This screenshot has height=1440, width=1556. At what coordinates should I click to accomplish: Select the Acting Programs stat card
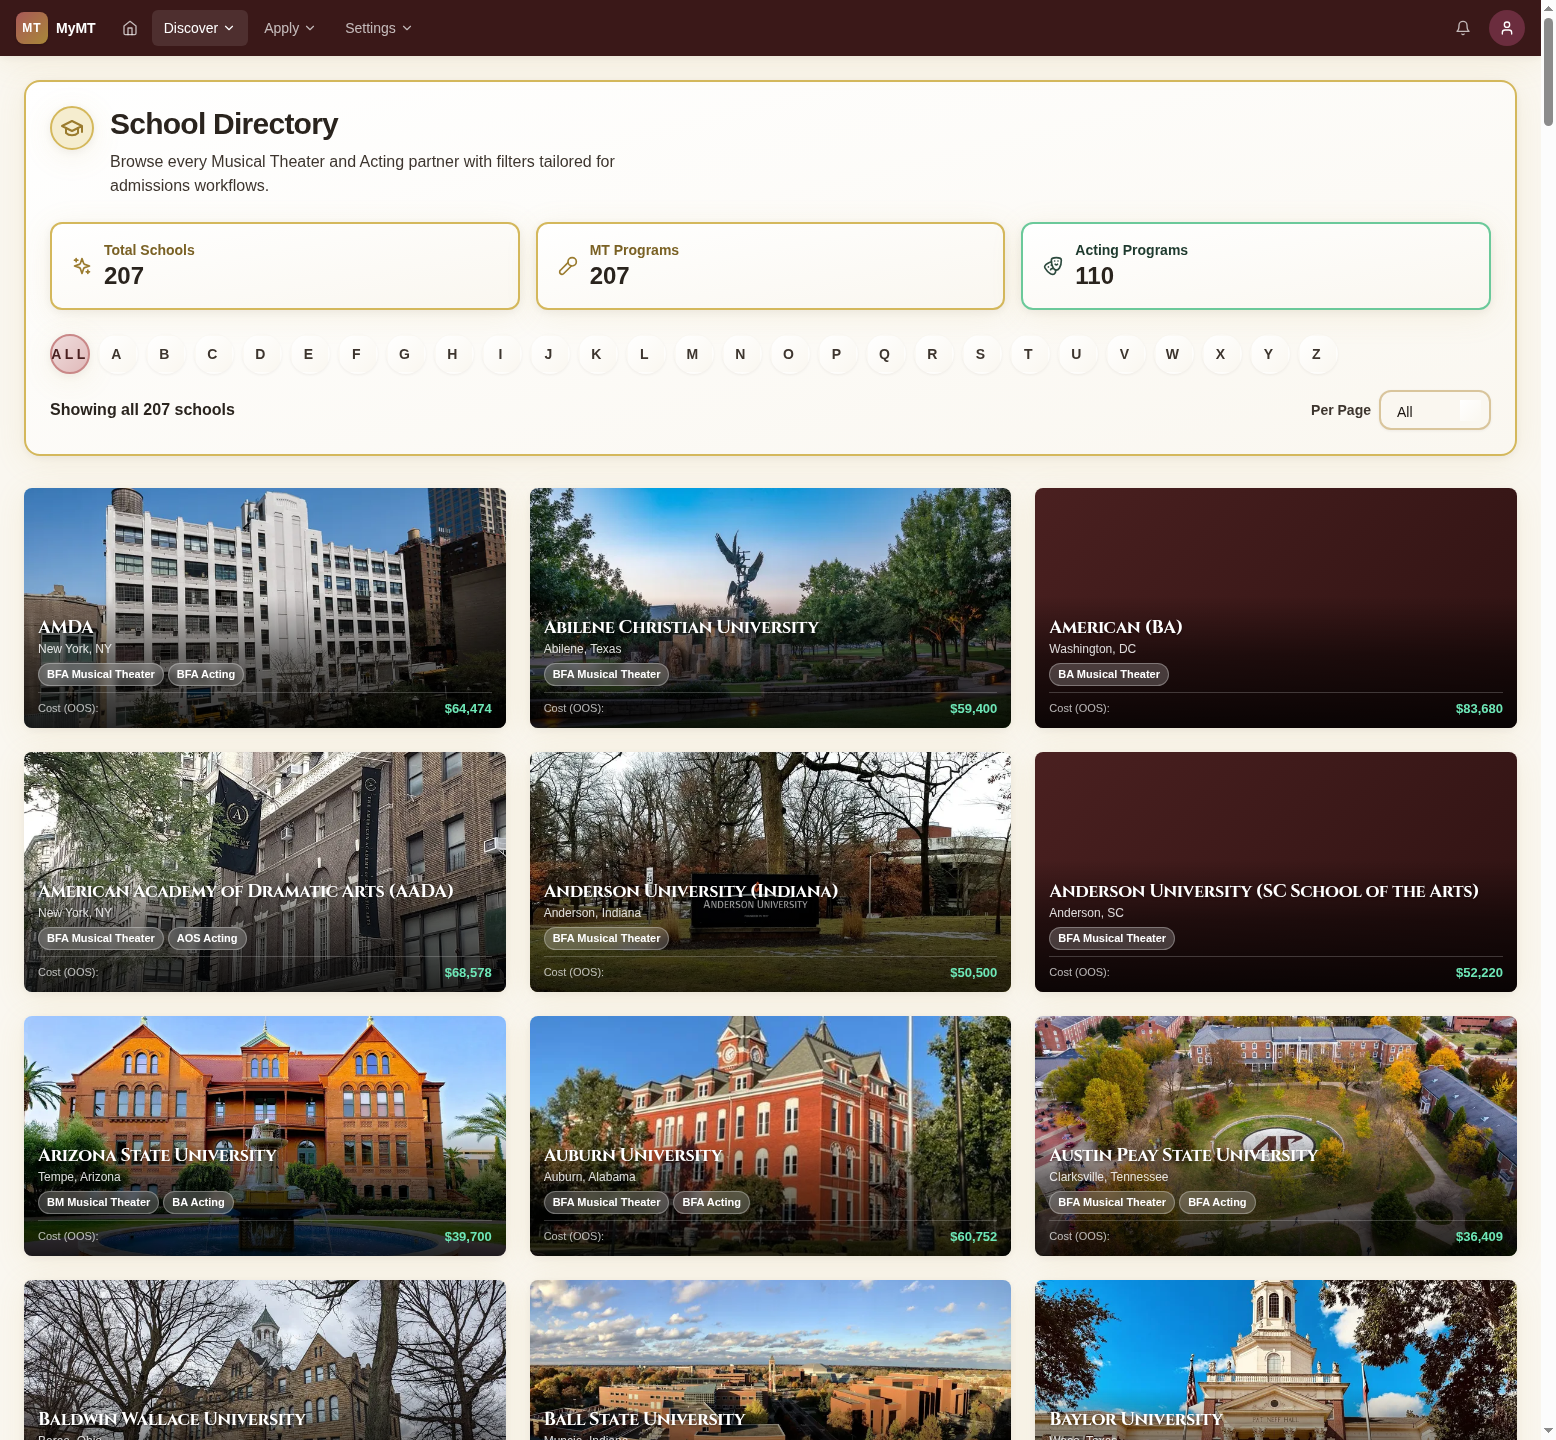[x=1255, y=266]
